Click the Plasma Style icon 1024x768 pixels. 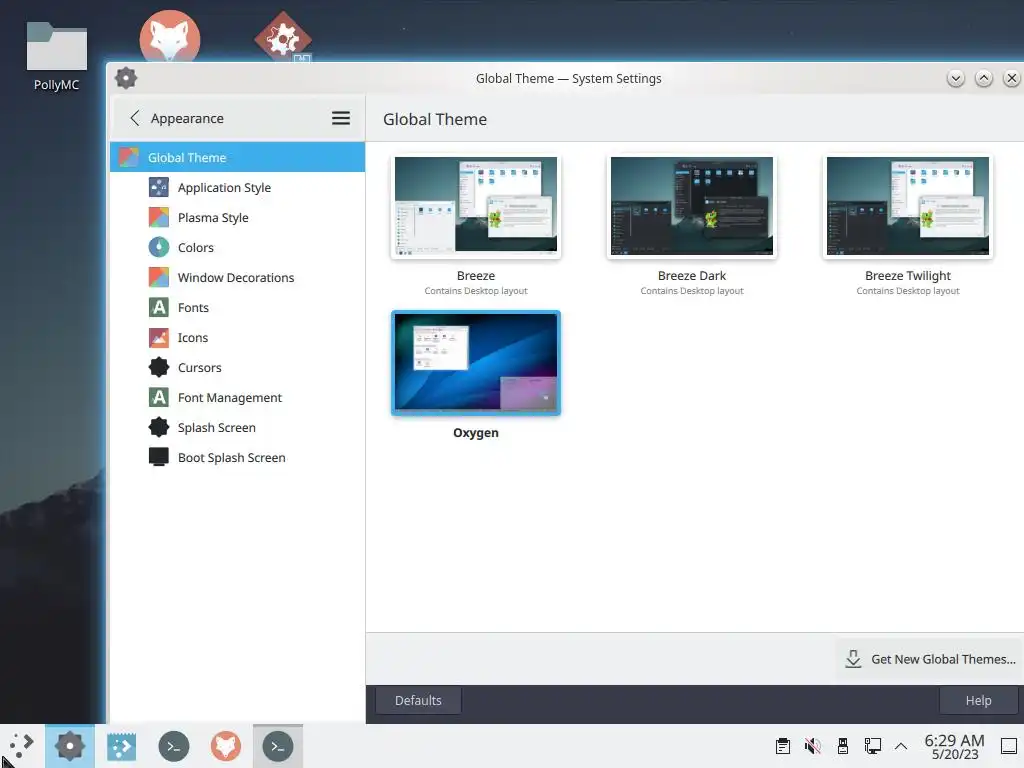[159, 217]
